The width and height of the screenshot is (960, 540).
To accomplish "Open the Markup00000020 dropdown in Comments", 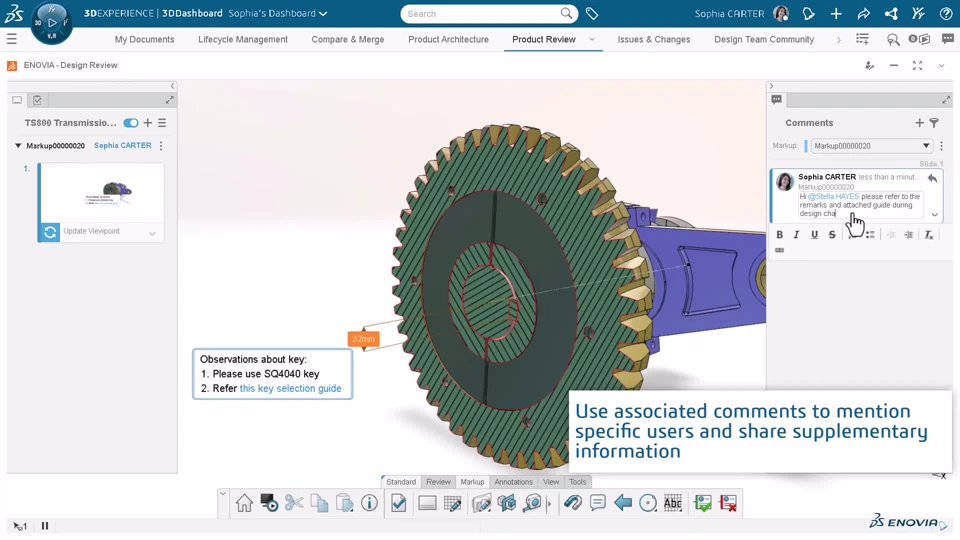I will (871, 146).
